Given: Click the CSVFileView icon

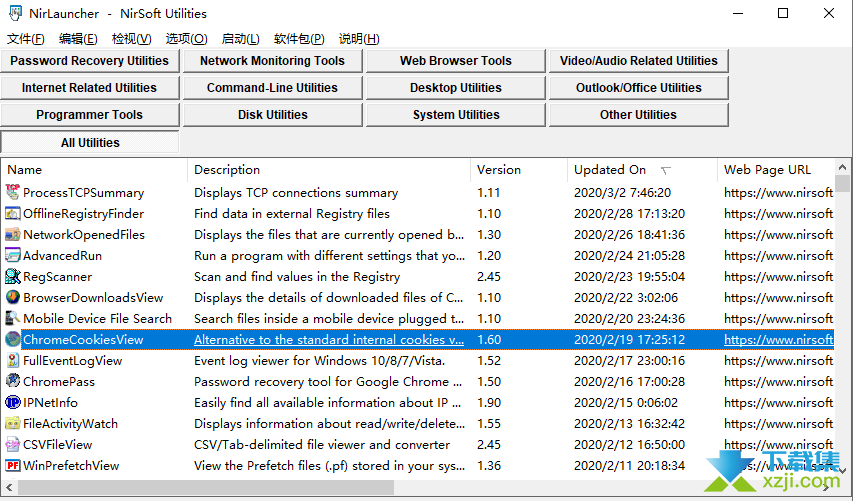Looking at the screenshot, I should tap(13, 444).
